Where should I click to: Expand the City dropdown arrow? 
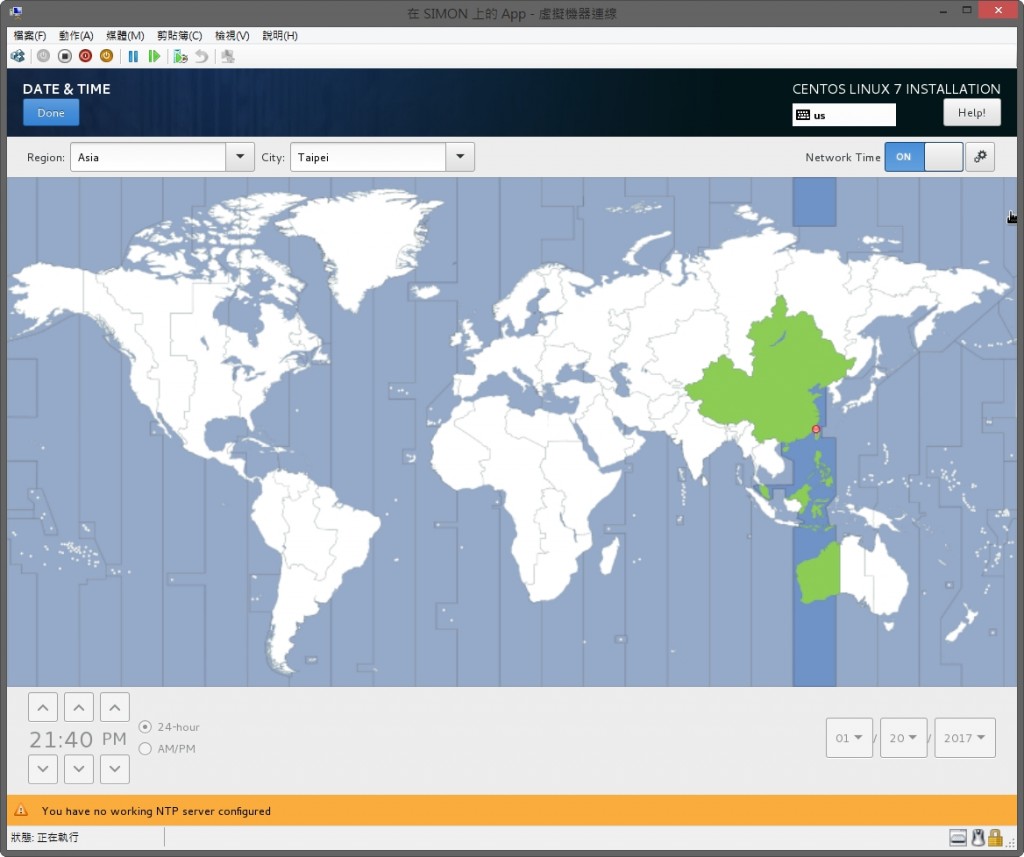(460, 157)
